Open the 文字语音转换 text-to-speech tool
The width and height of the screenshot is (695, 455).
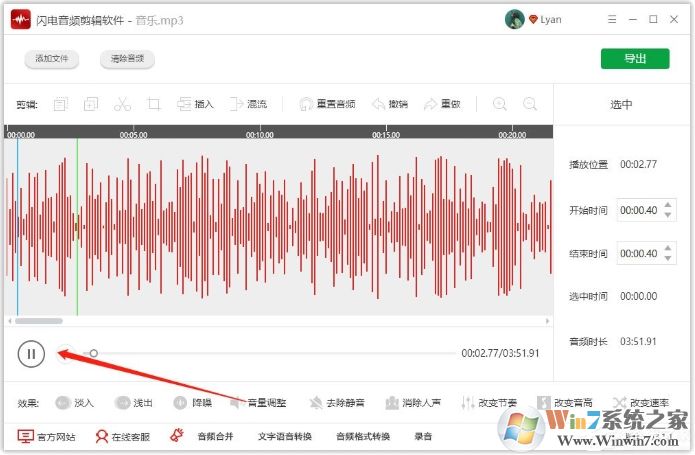(x=285, y=436)
